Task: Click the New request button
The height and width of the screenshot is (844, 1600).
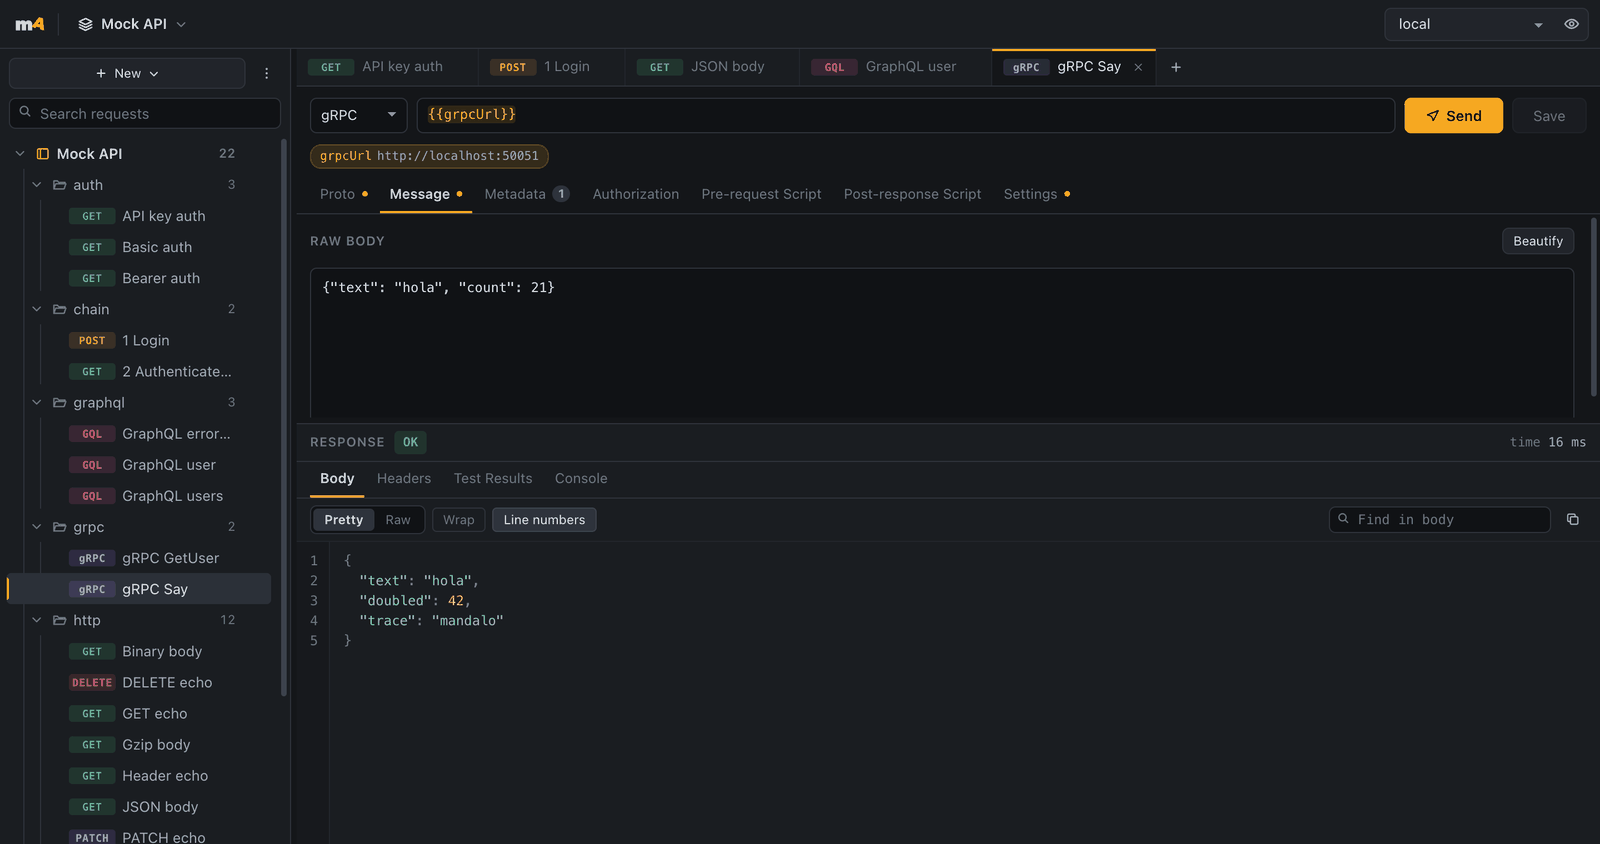Action: pyautogui.click(x=127, y=73)
